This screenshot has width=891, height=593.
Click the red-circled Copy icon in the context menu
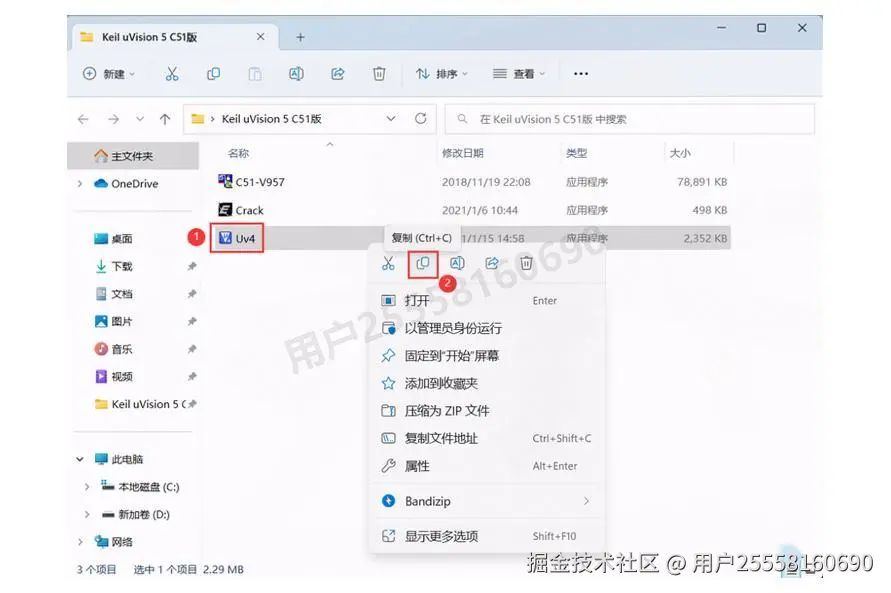click(423, 263)
